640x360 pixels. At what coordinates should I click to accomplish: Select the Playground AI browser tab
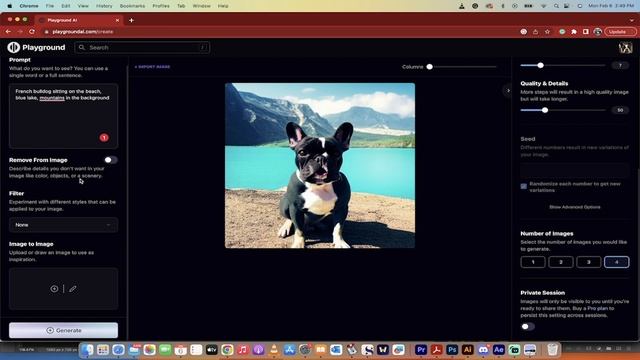tap(78, 20)
